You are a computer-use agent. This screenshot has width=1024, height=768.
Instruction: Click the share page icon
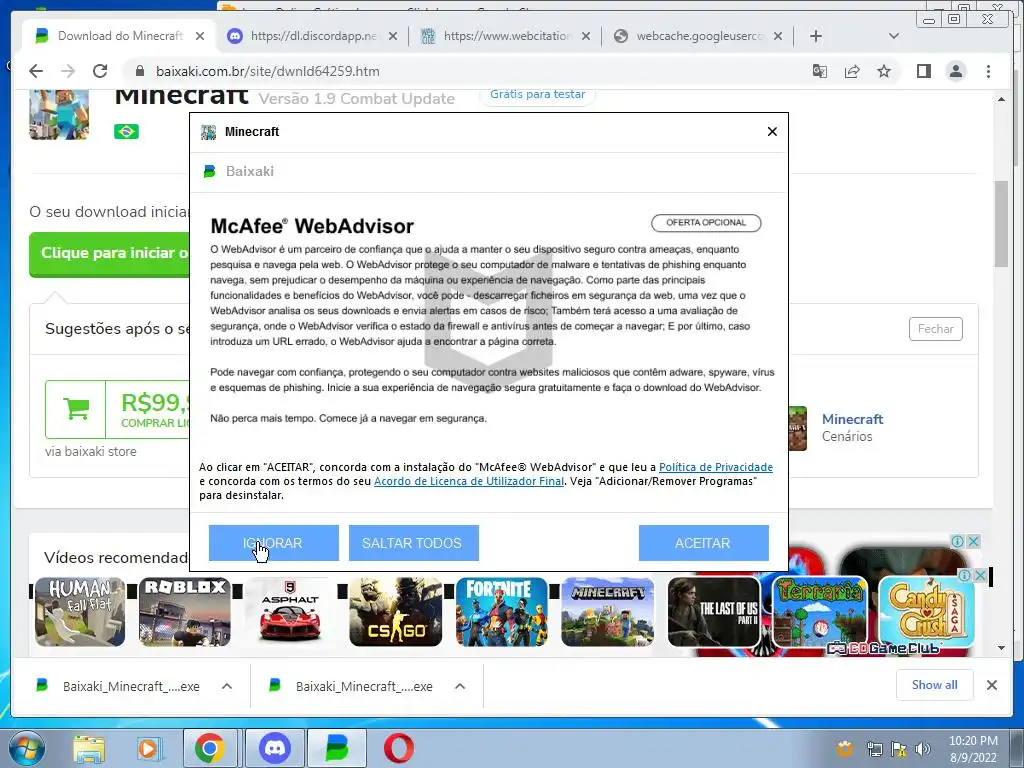(x=852, y=71)
